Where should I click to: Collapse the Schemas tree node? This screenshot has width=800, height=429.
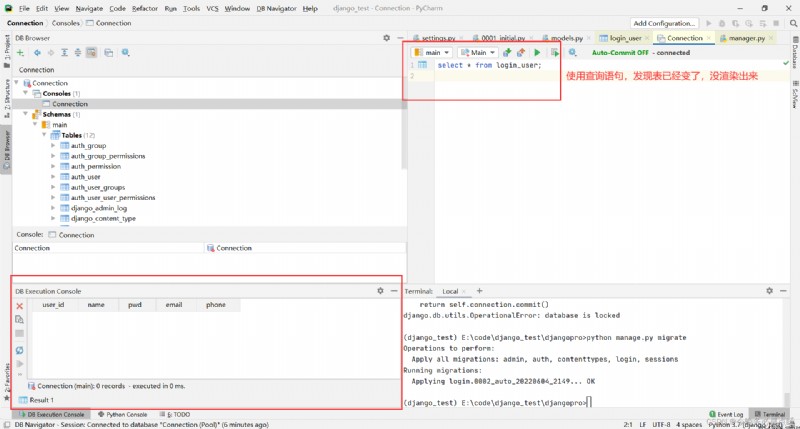coord(26,114)
